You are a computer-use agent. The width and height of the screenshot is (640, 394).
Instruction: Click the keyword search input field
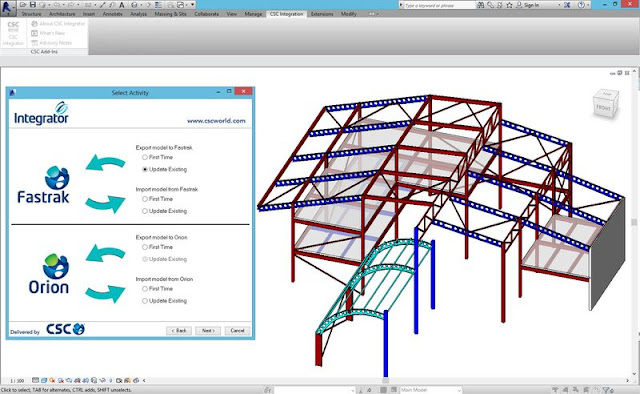click(437, 5)
